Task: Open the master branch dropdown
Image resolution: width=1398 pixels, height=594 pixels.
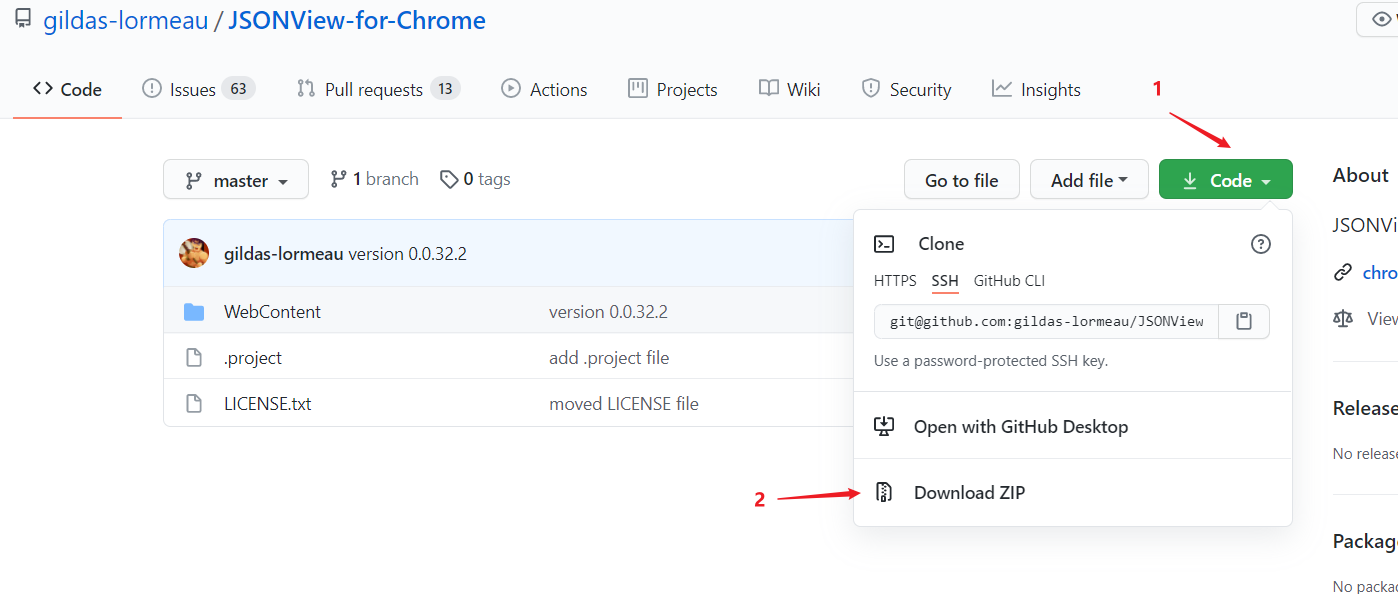Action: 236,180
